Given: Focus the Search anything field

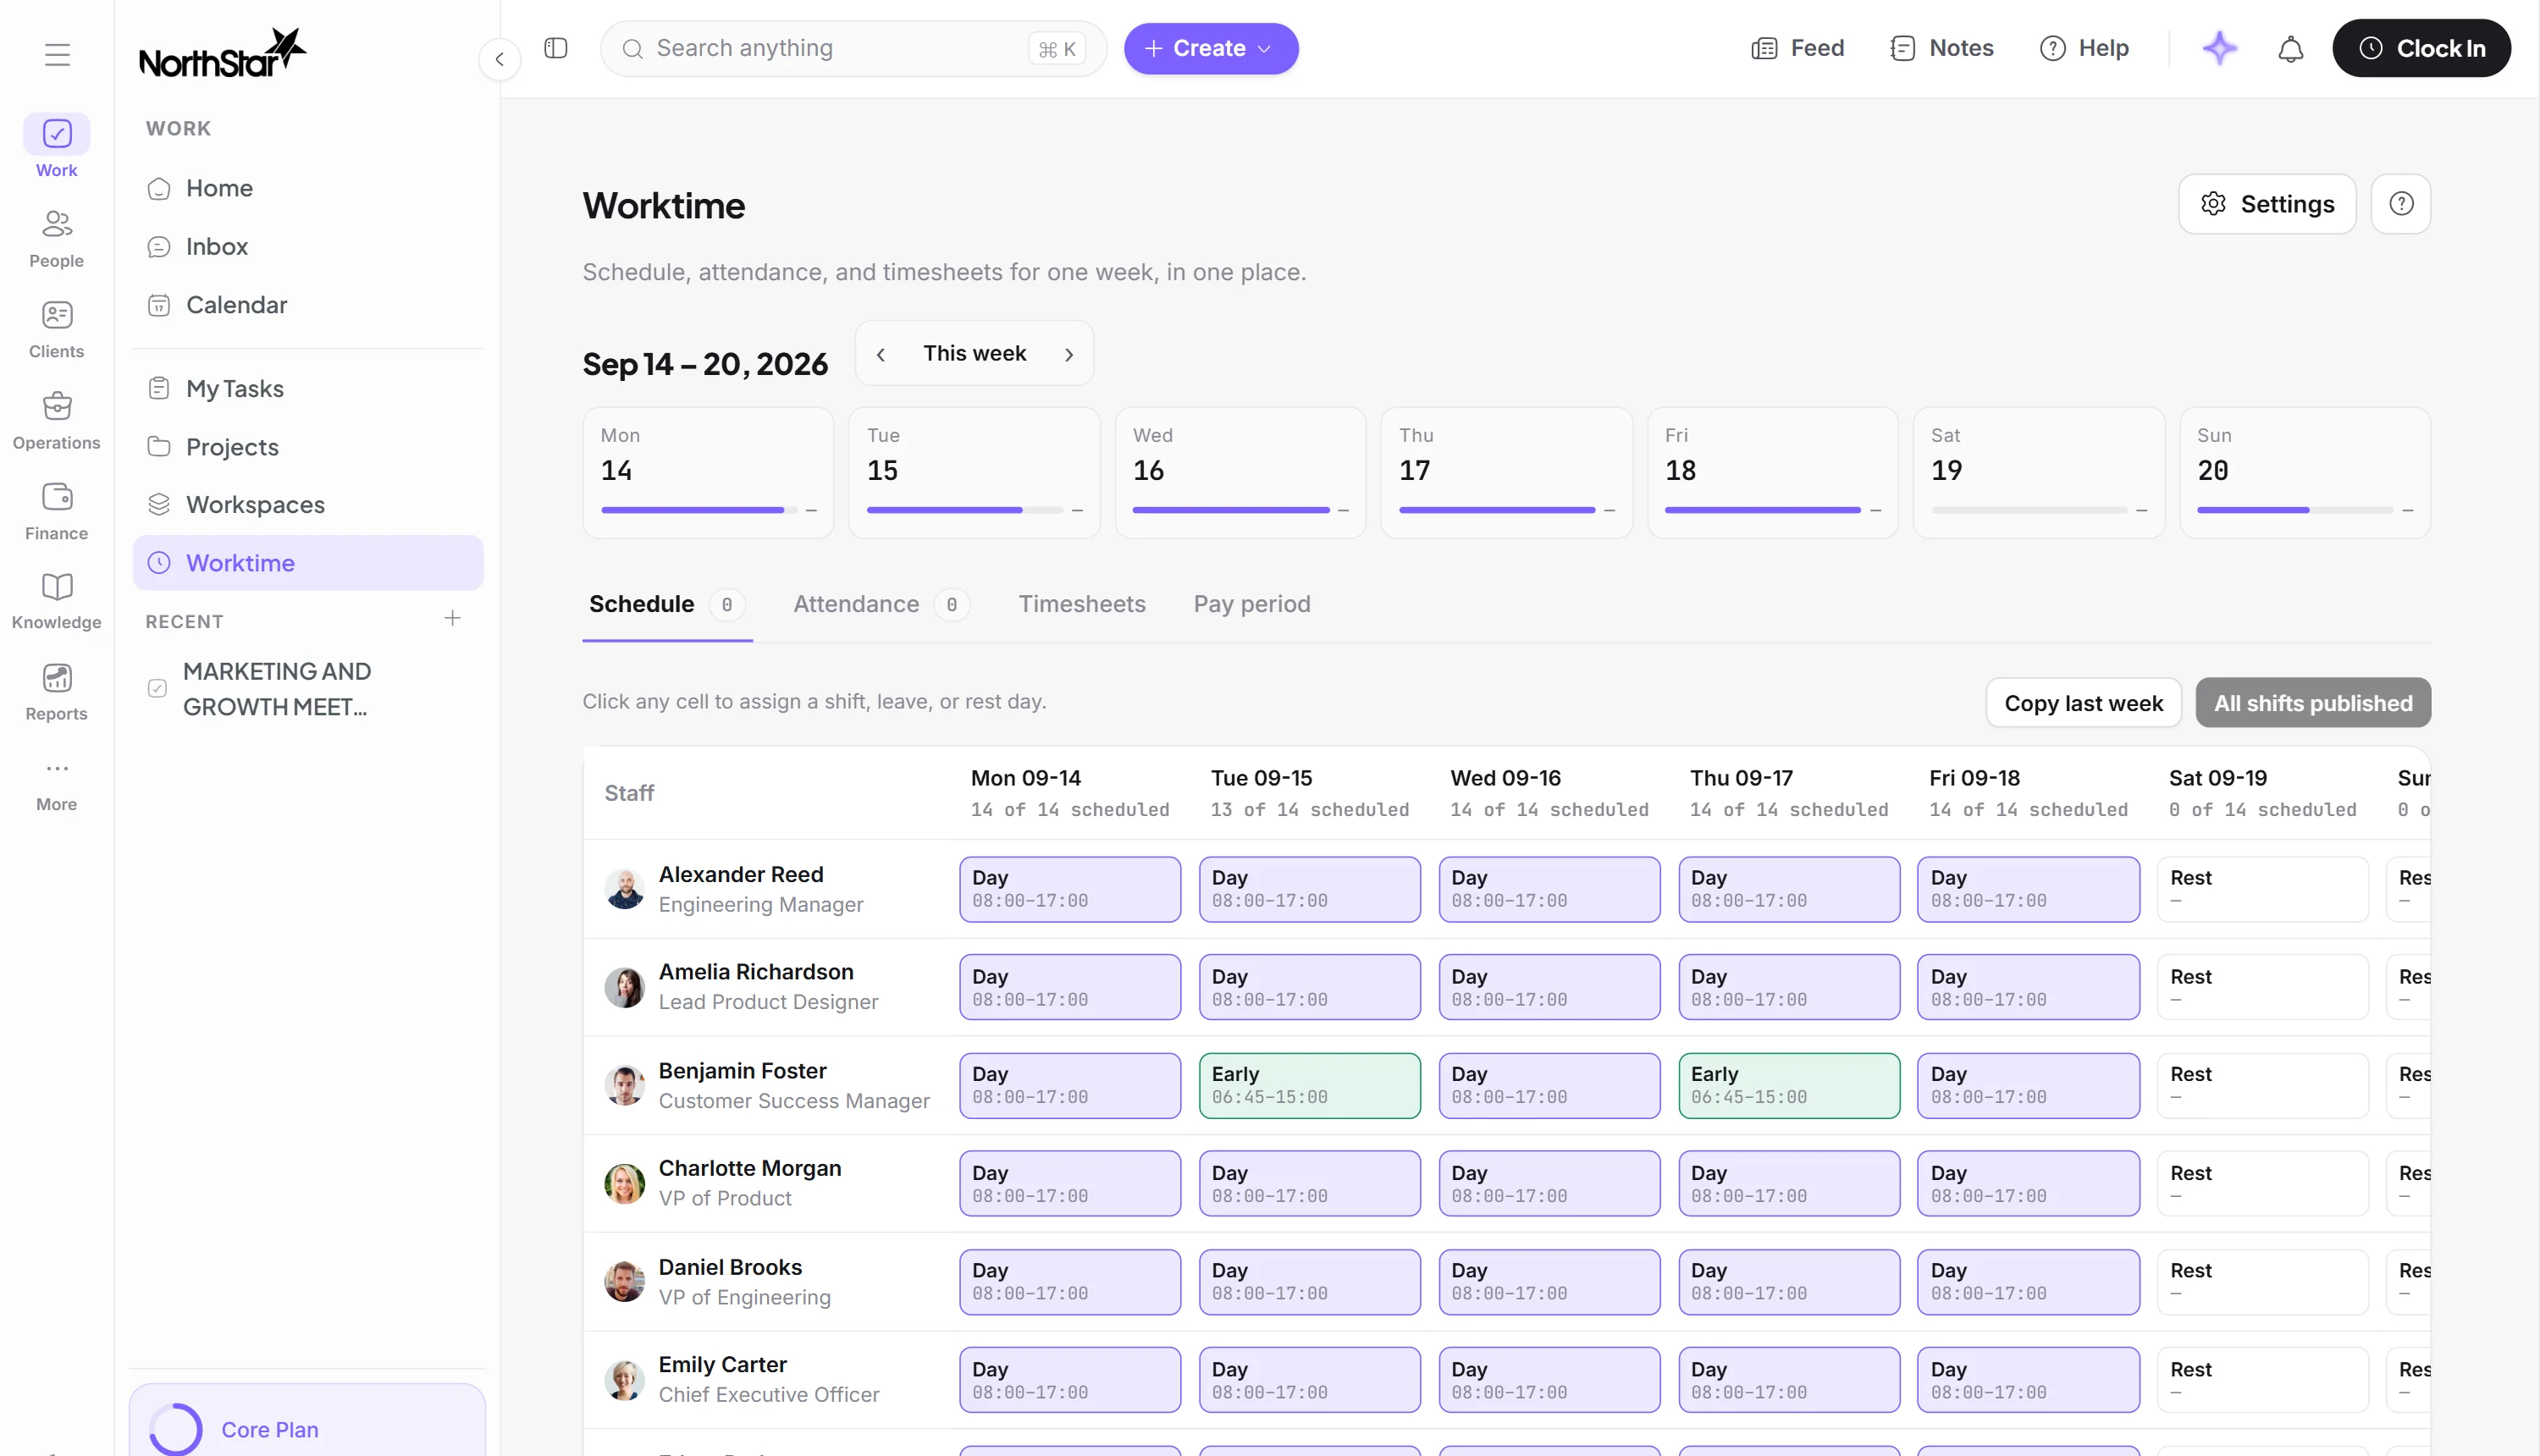Looking at the screenshot, I should click(853, 48).
